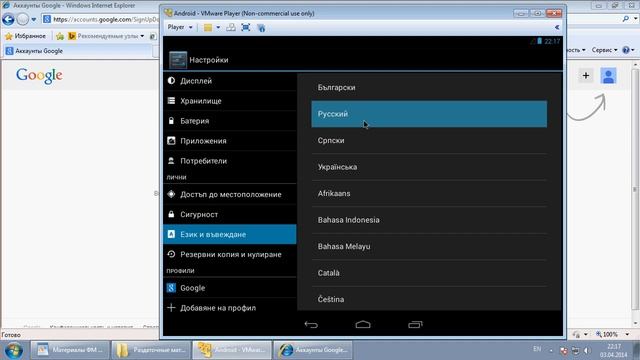Open the Google account entry
This screenshot has width=640, height=360.
pyautogui.click(x=230, y=288)
